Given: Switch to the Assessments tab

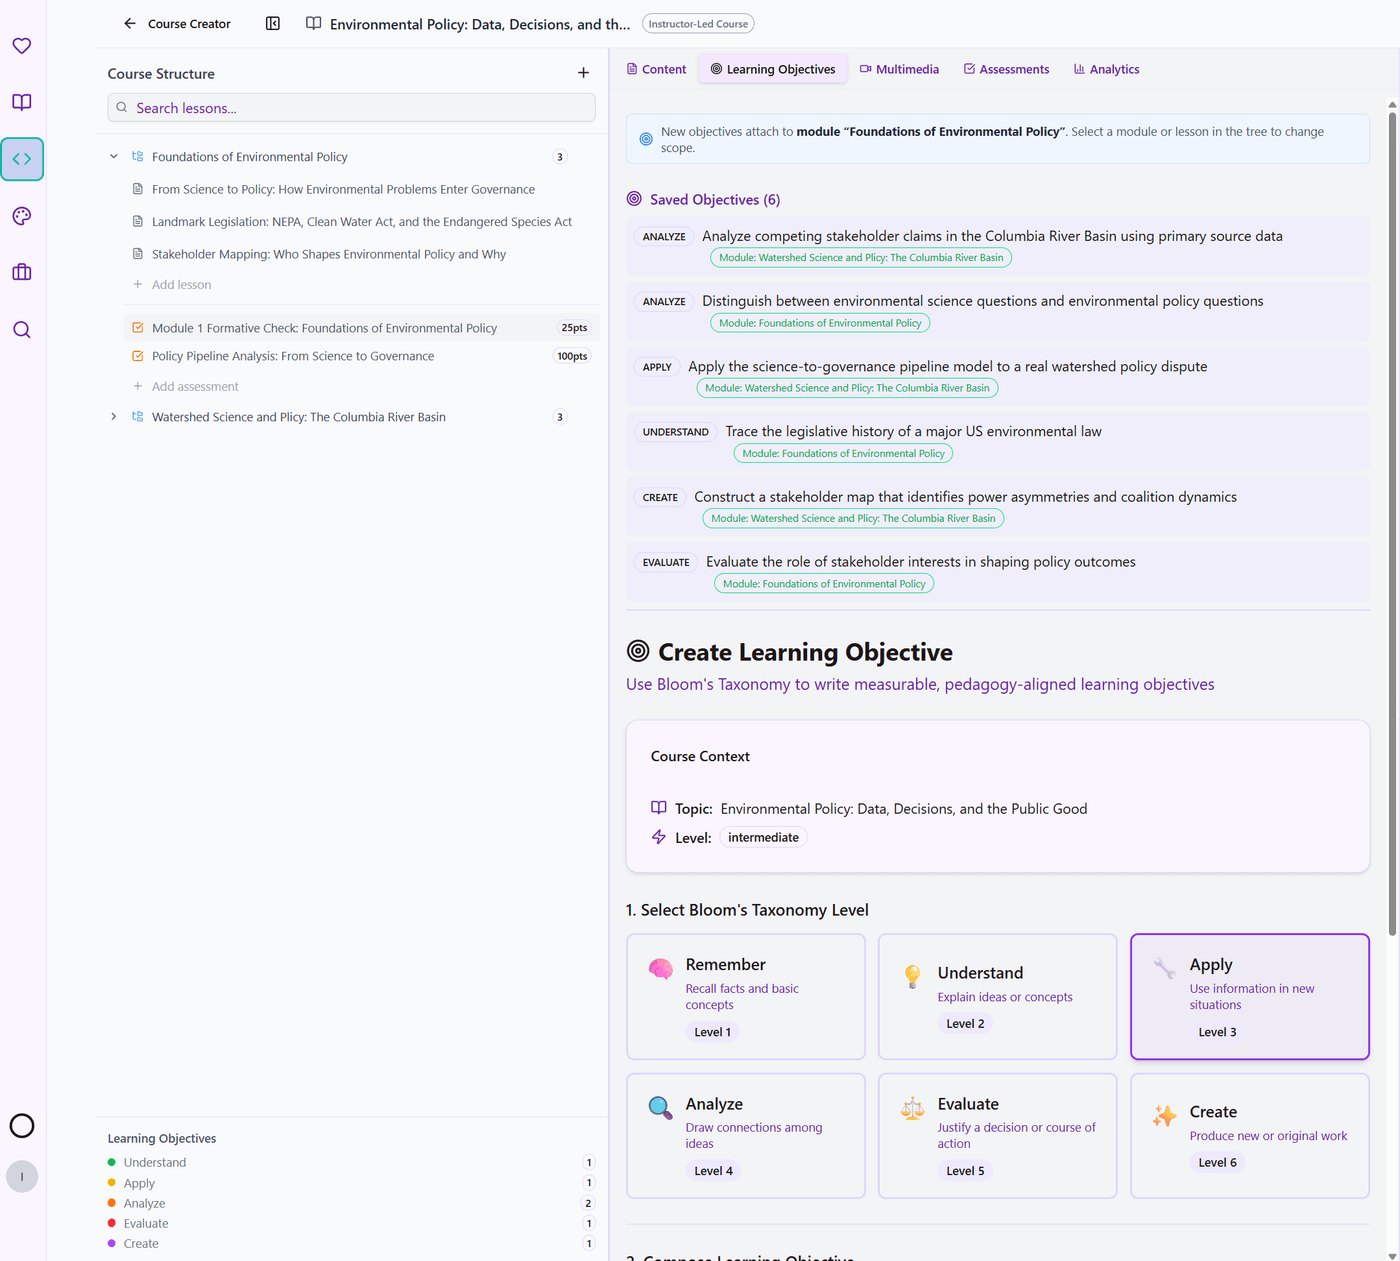Looking at the screenshot, I should 1006,69.
